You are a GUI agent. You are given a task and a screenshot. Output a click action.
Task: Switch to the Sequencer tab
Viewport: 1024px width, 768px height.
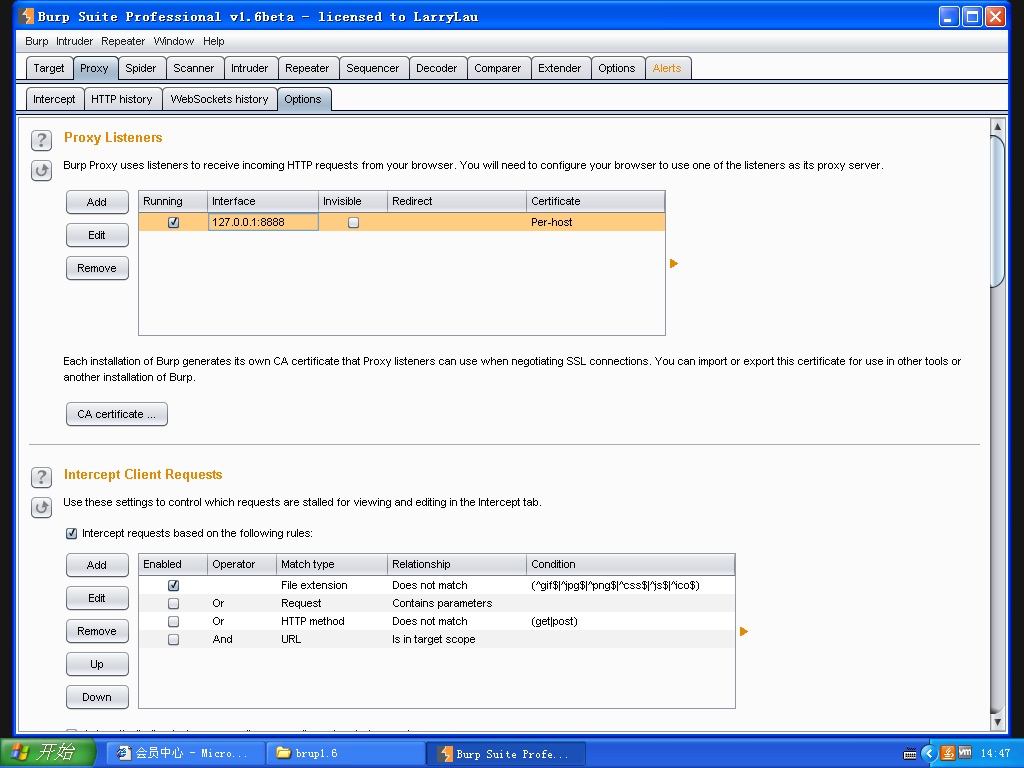(373, 68)
